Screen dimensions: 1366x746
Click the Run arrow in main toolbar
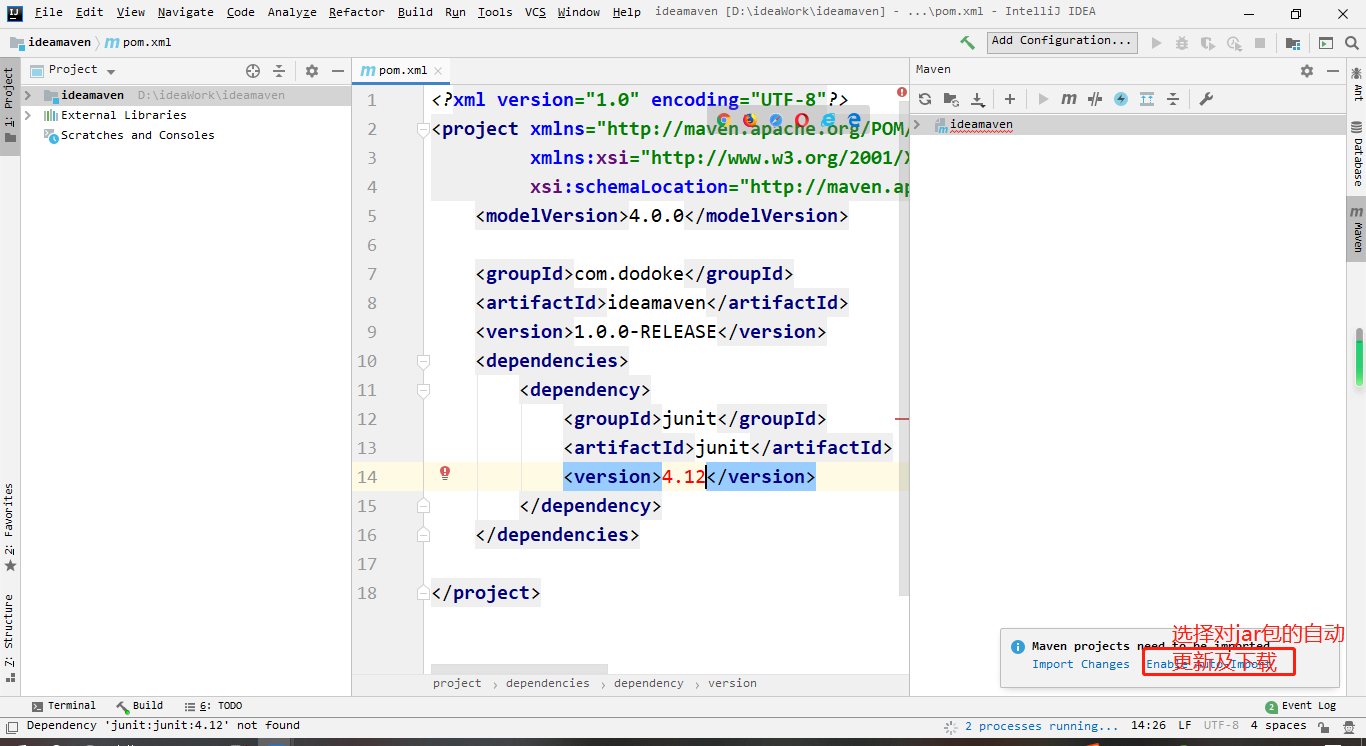[1157, 43]
